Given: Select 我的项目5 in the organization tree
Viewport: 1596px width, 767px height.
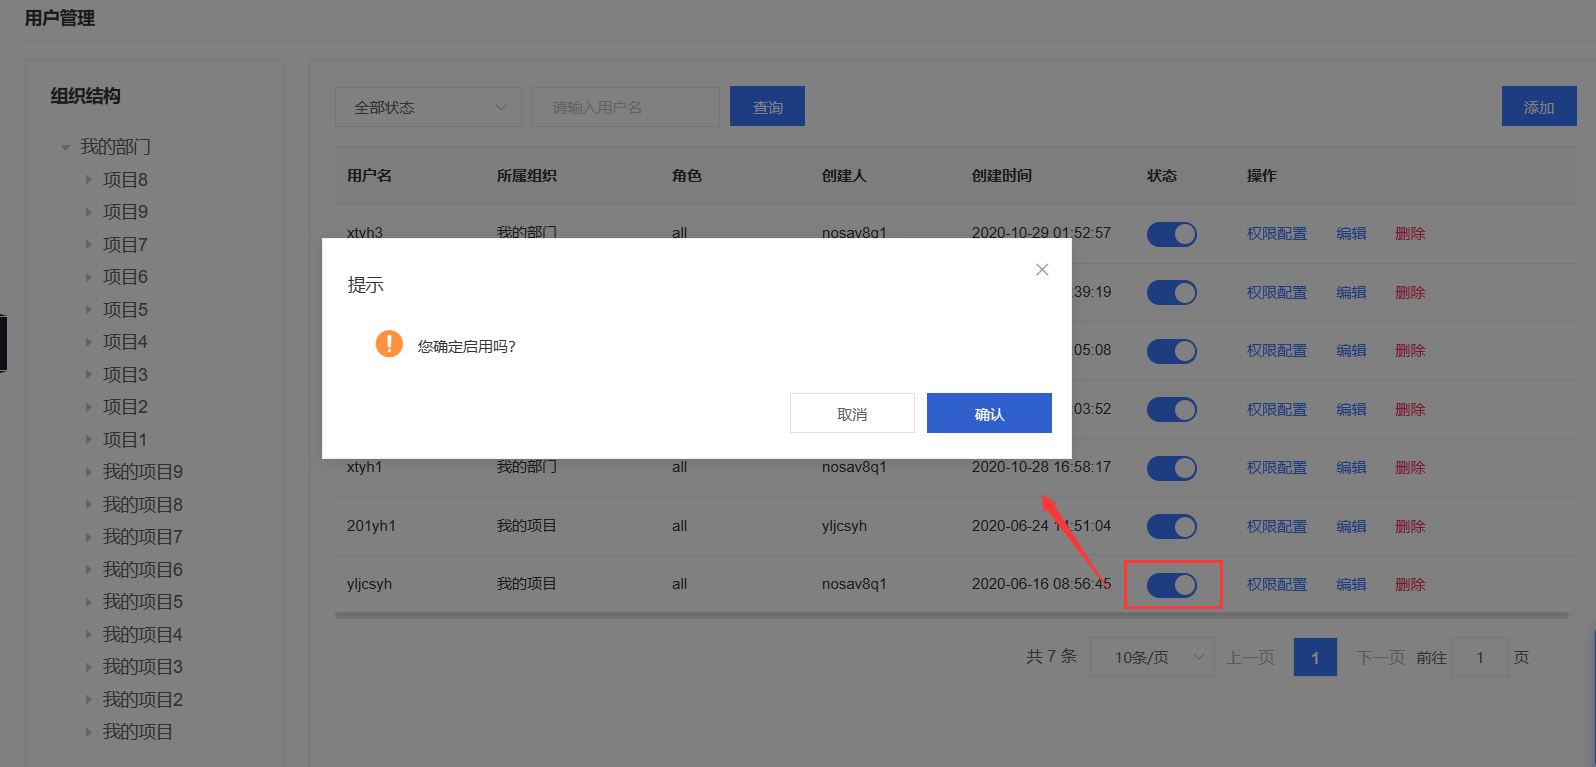Looking at the screenshot, I should click(143, 602).
